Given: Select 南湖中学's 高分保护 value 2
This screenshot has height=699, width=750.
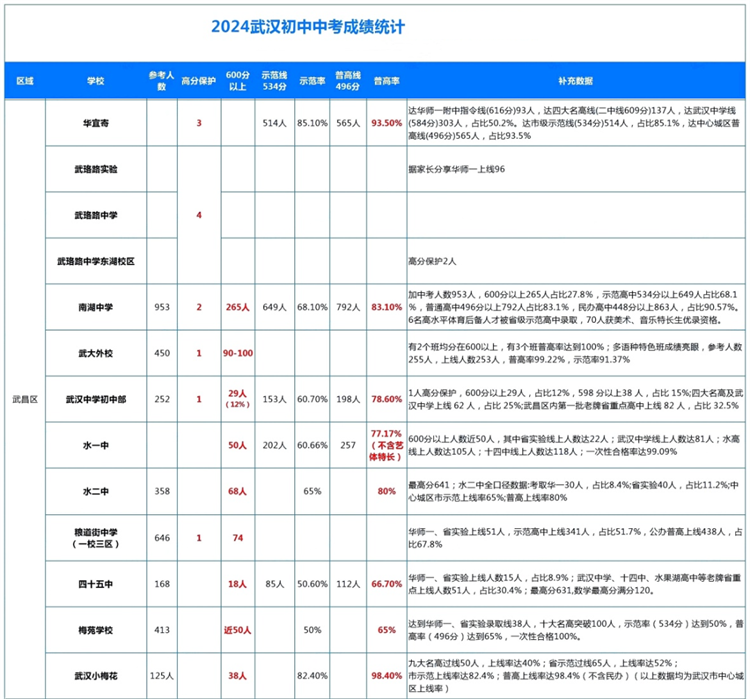Looking at the screenshot, I should click(199, 307).
